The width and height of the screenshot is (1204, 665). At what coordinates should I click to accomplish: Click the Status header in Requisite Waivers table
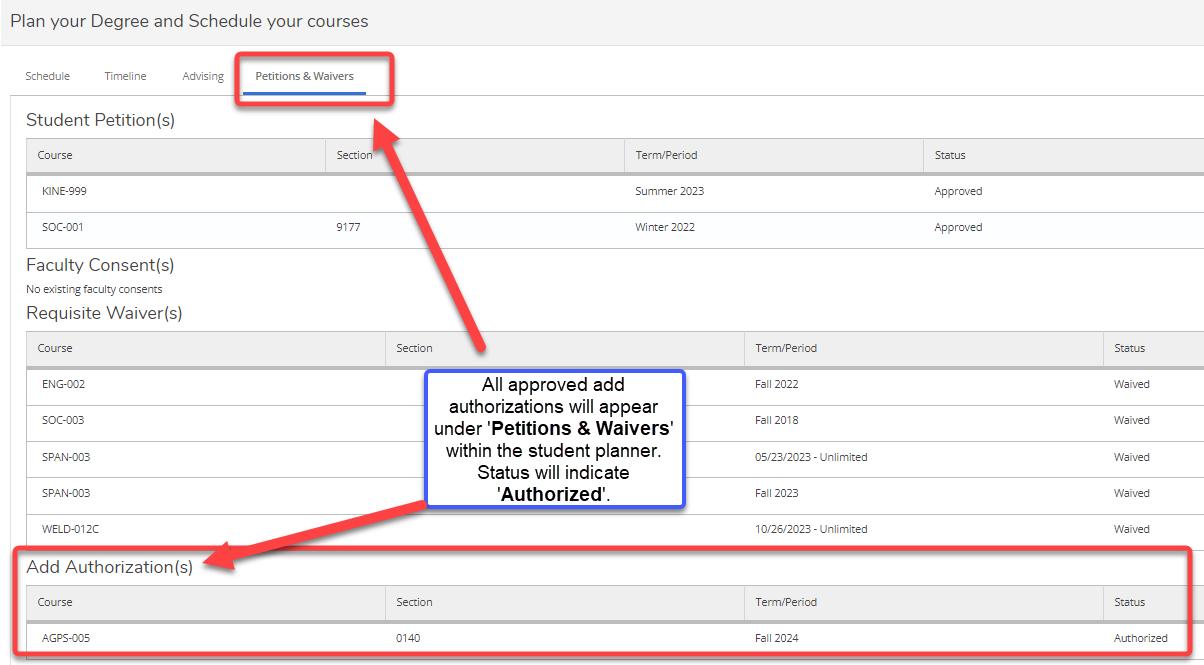pos(1130,348)
